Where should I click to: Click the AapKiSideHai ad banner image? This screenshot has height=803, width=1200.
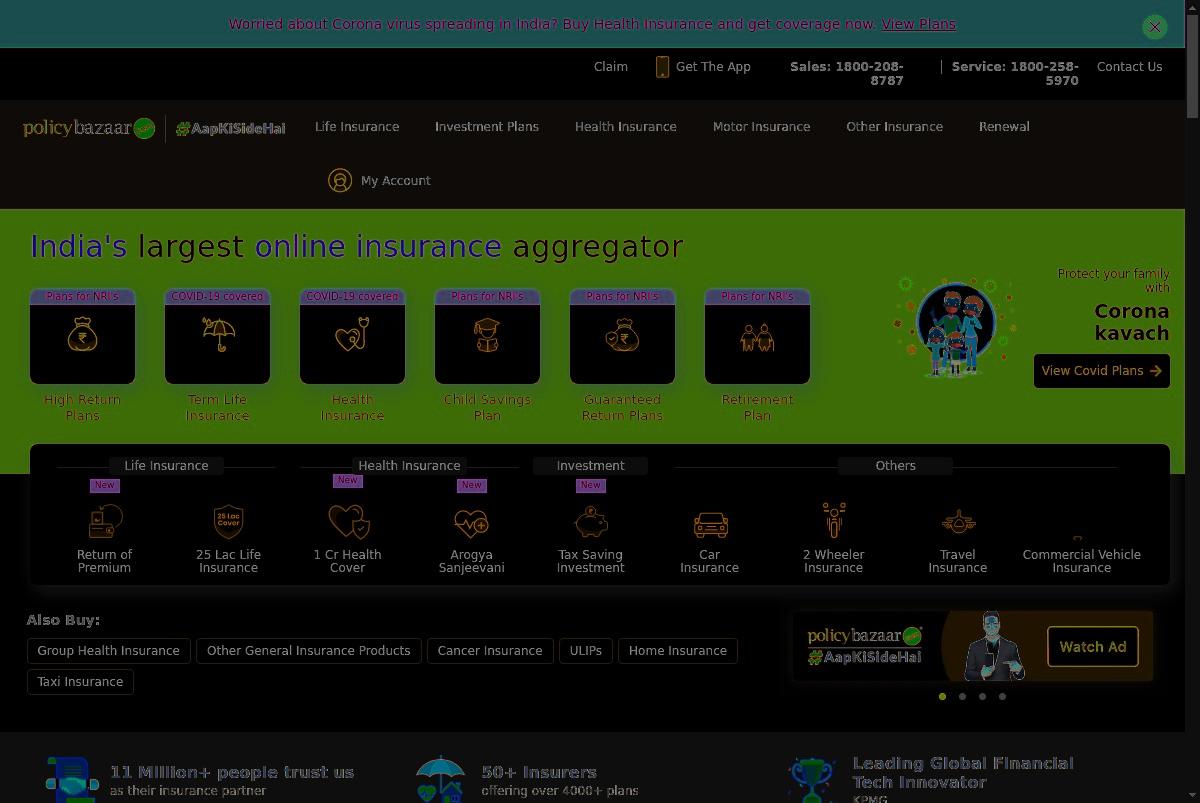click(973, 647)
